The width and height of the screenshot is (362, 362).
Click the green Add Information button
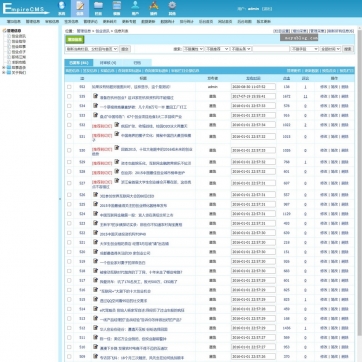[75, 40]
